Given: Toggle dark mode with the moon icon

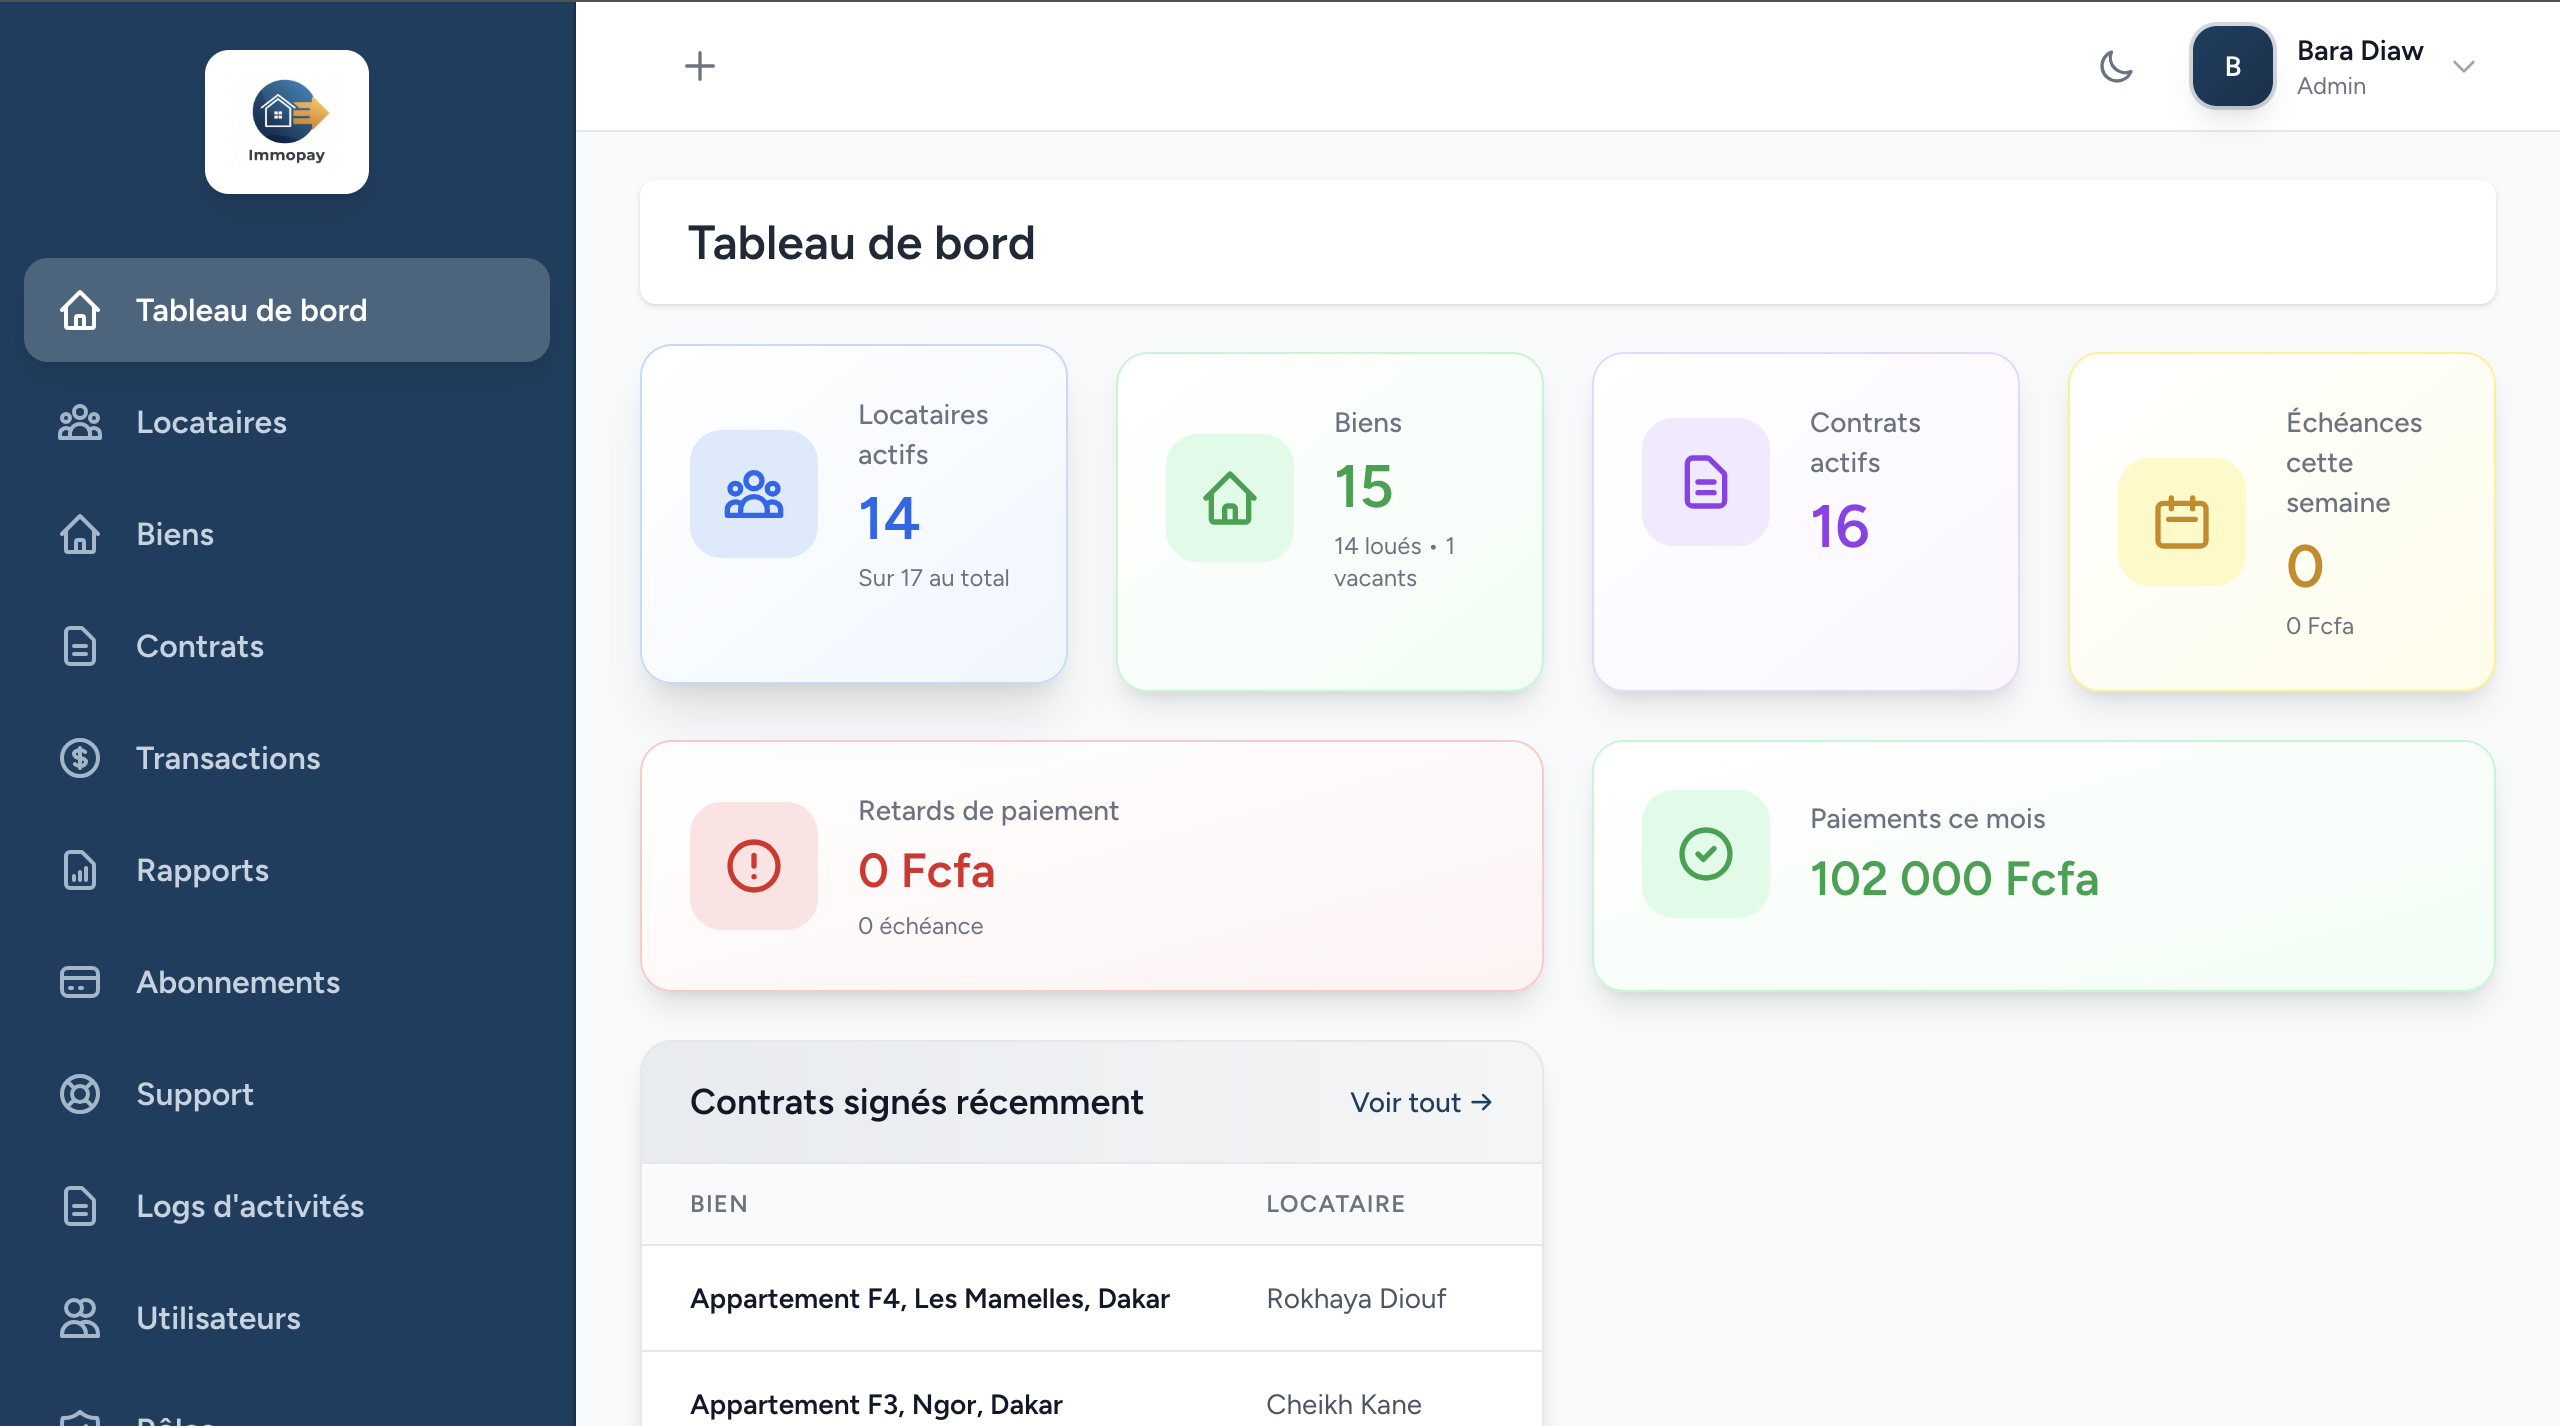Looking at the screenshot, I should [x=2116, y=66].
